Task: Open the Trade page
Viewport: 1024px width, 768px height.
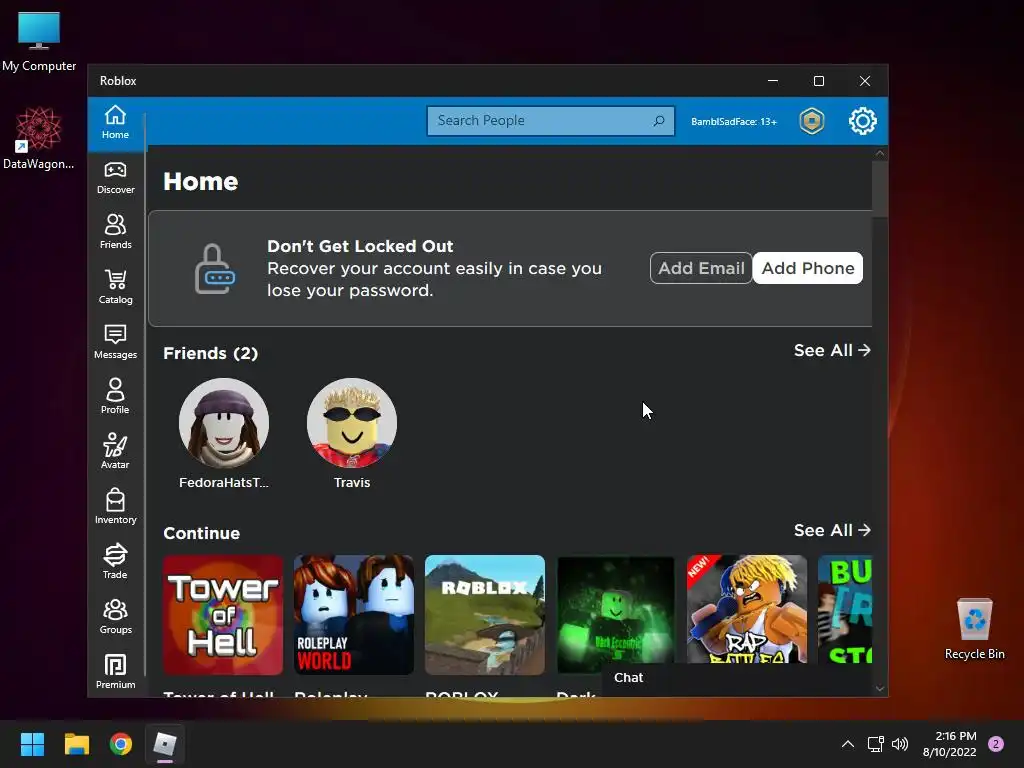Action: click(116, 562)
